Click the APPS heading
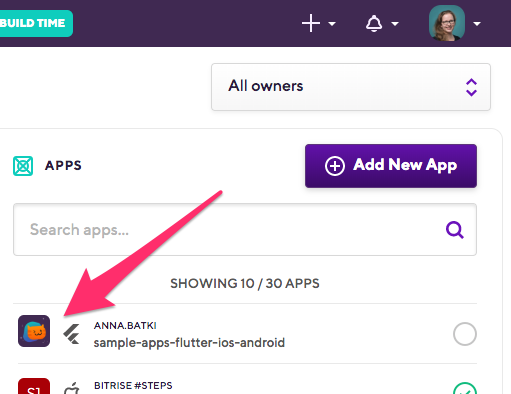511x394 pixels. click(x=63, y=166)
